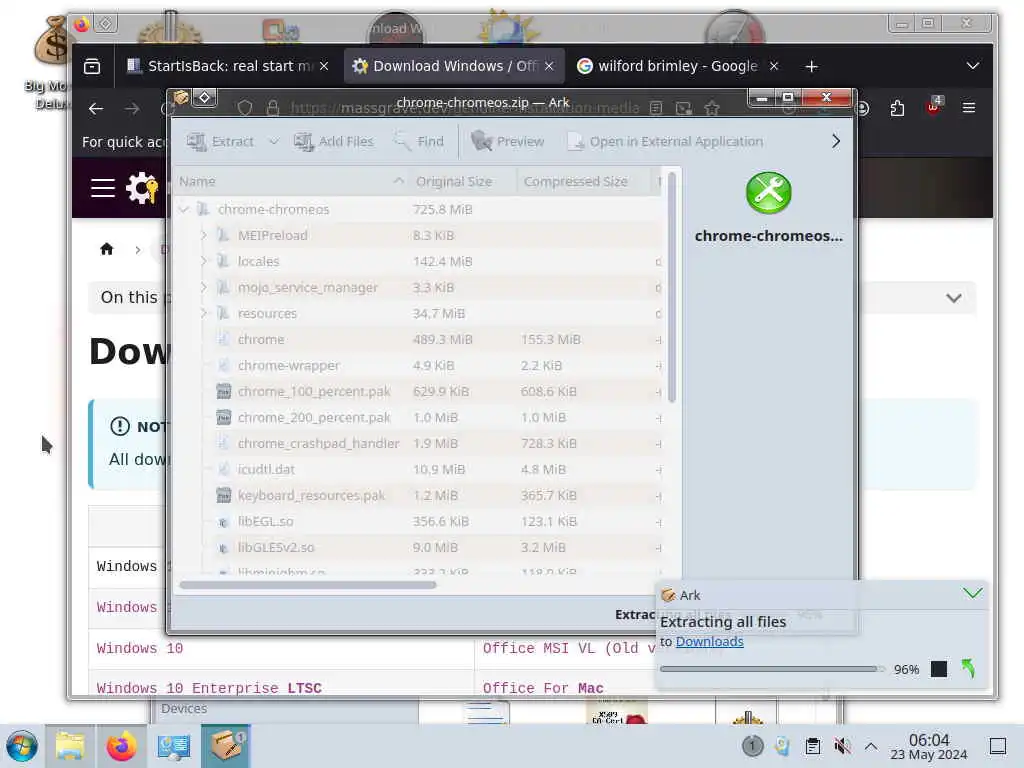The width and height of the screenshot is (1024, 768).
Task: Open Windows 10 link on webpage
Action: (140, 648)
